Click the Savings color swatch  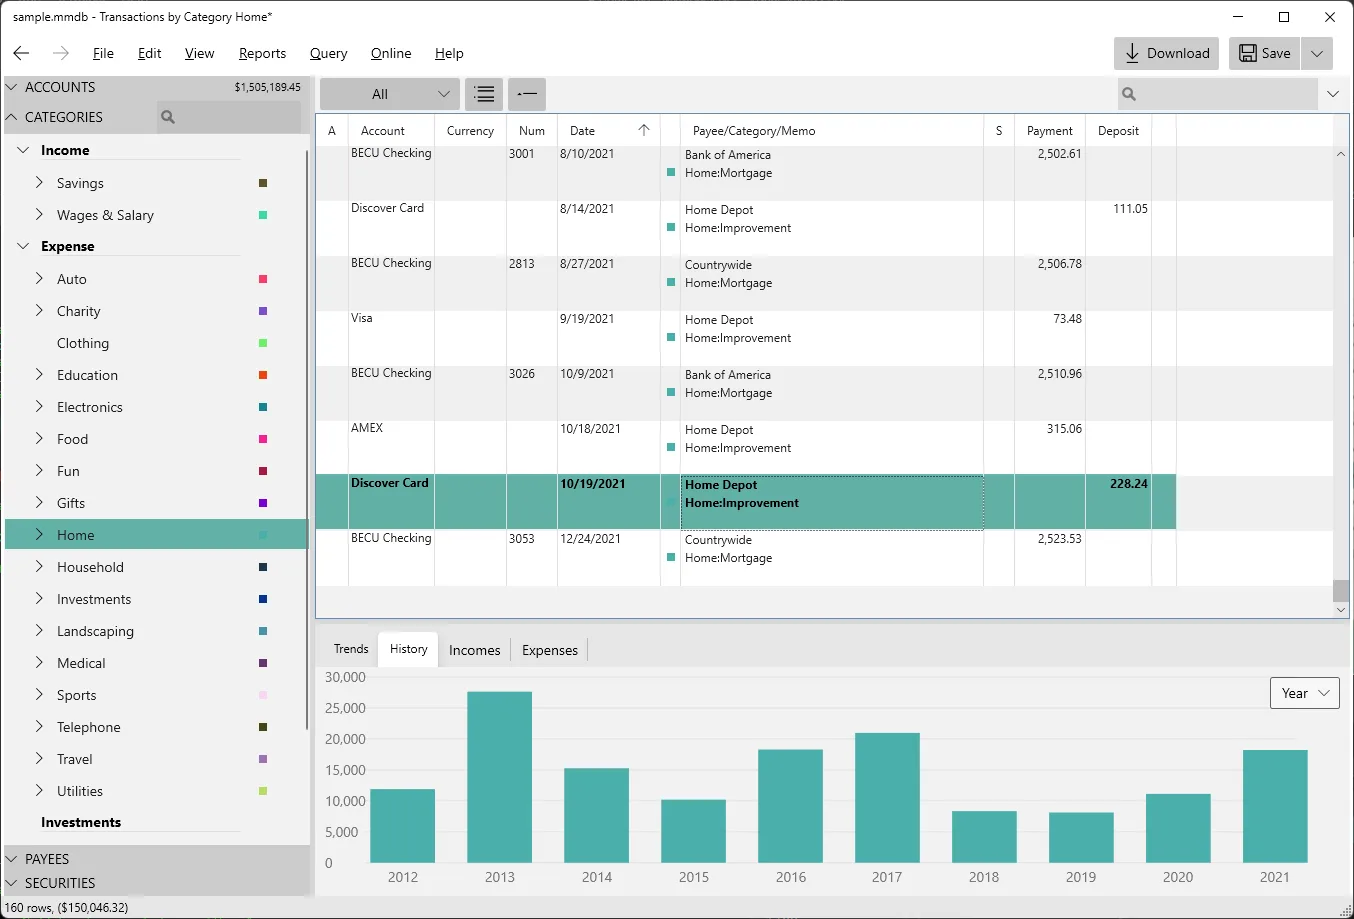(x=263, y=183)
